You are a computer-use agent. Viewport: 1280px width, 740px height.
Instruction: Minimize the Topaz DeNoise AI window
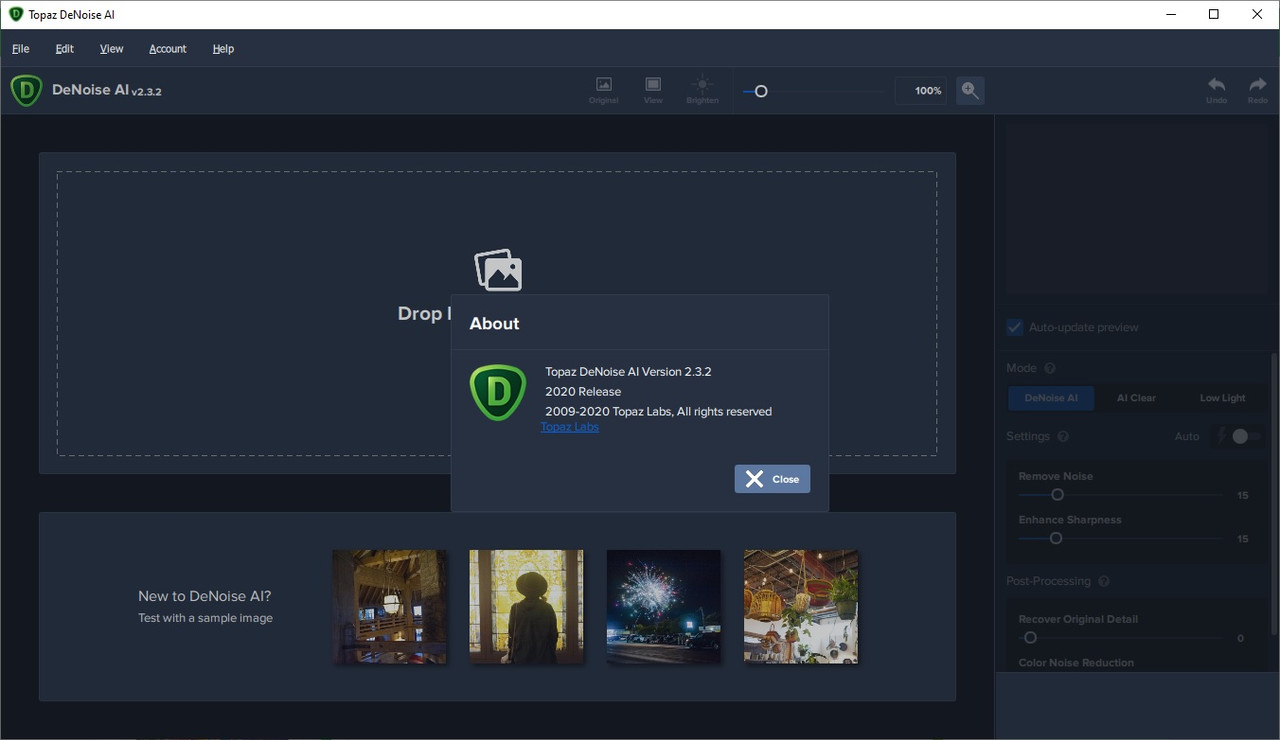point(1170,14)
